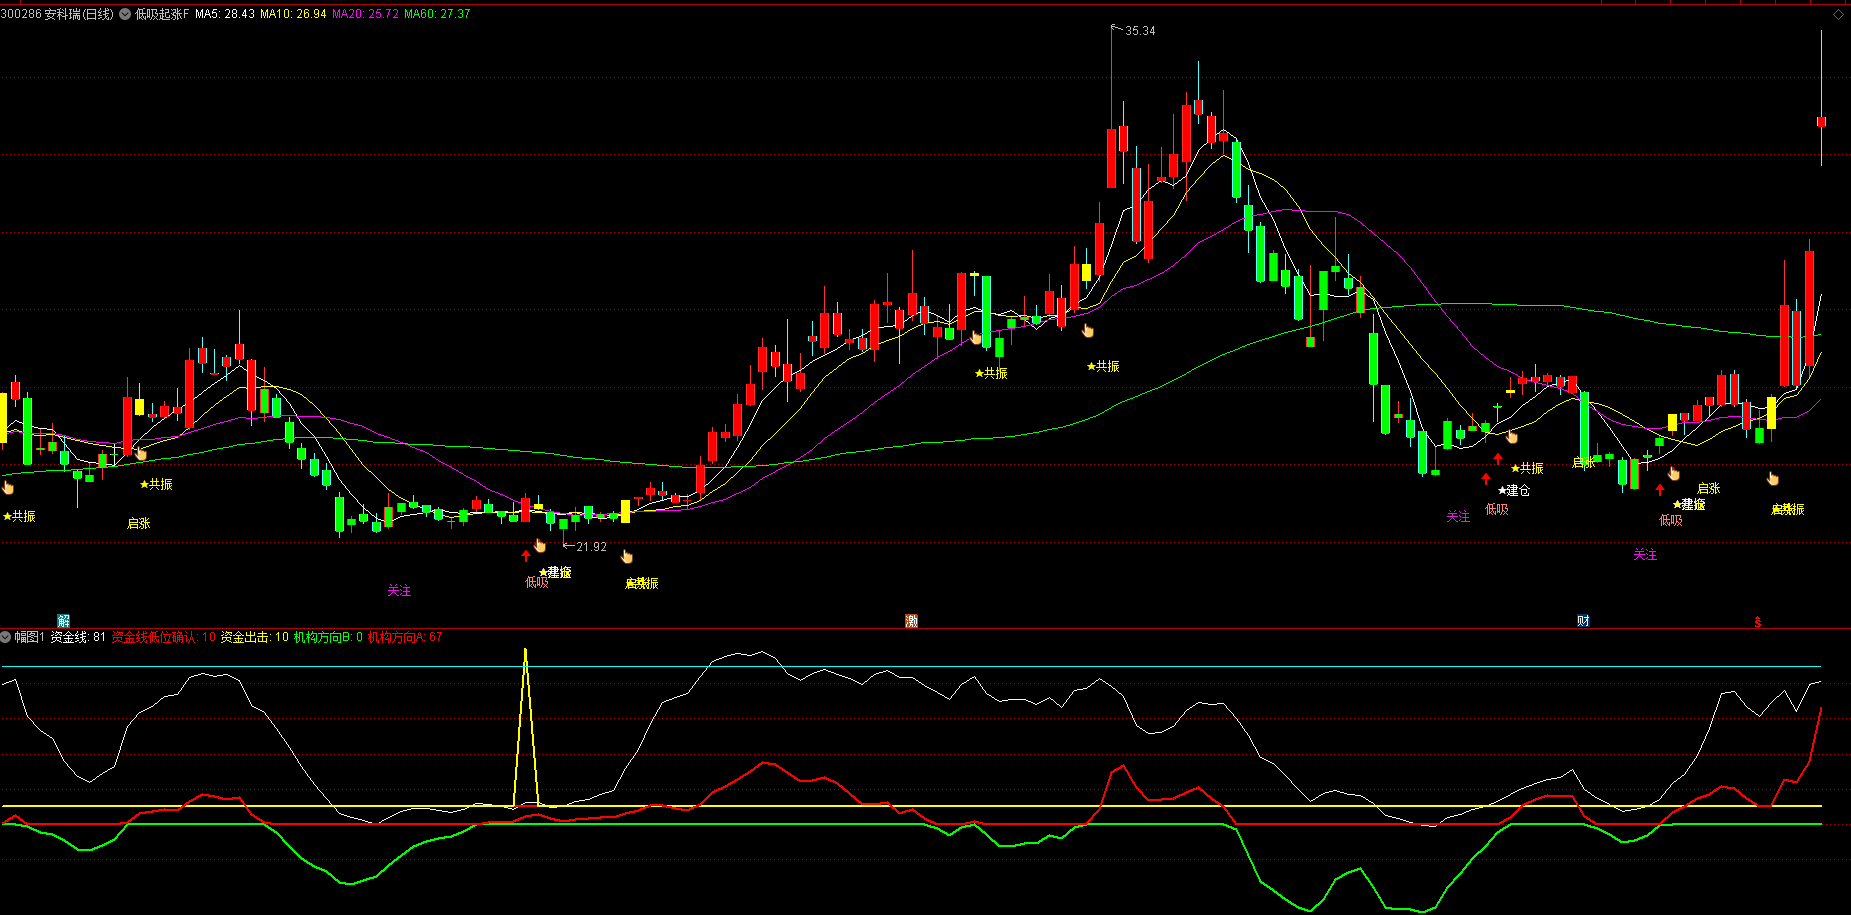Click the MA60: 27.37 legend

(437, 14)
